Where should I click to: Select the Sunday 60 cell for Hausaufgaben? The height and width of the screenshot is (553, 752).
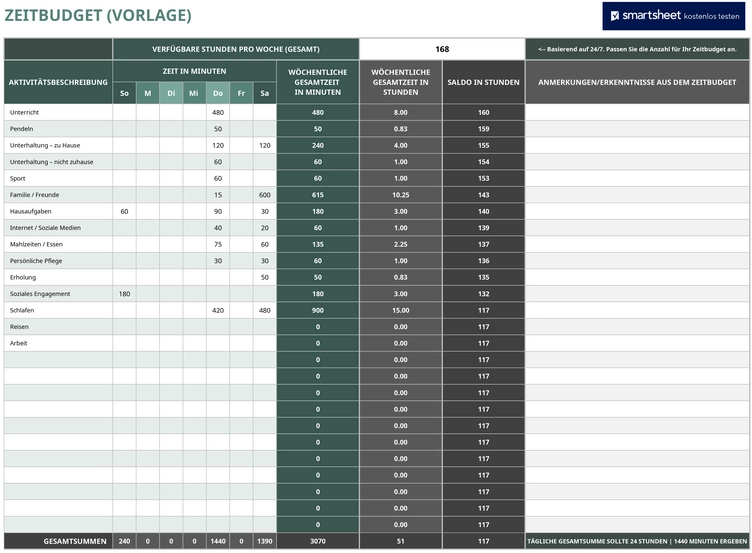[x=124, y=211]
